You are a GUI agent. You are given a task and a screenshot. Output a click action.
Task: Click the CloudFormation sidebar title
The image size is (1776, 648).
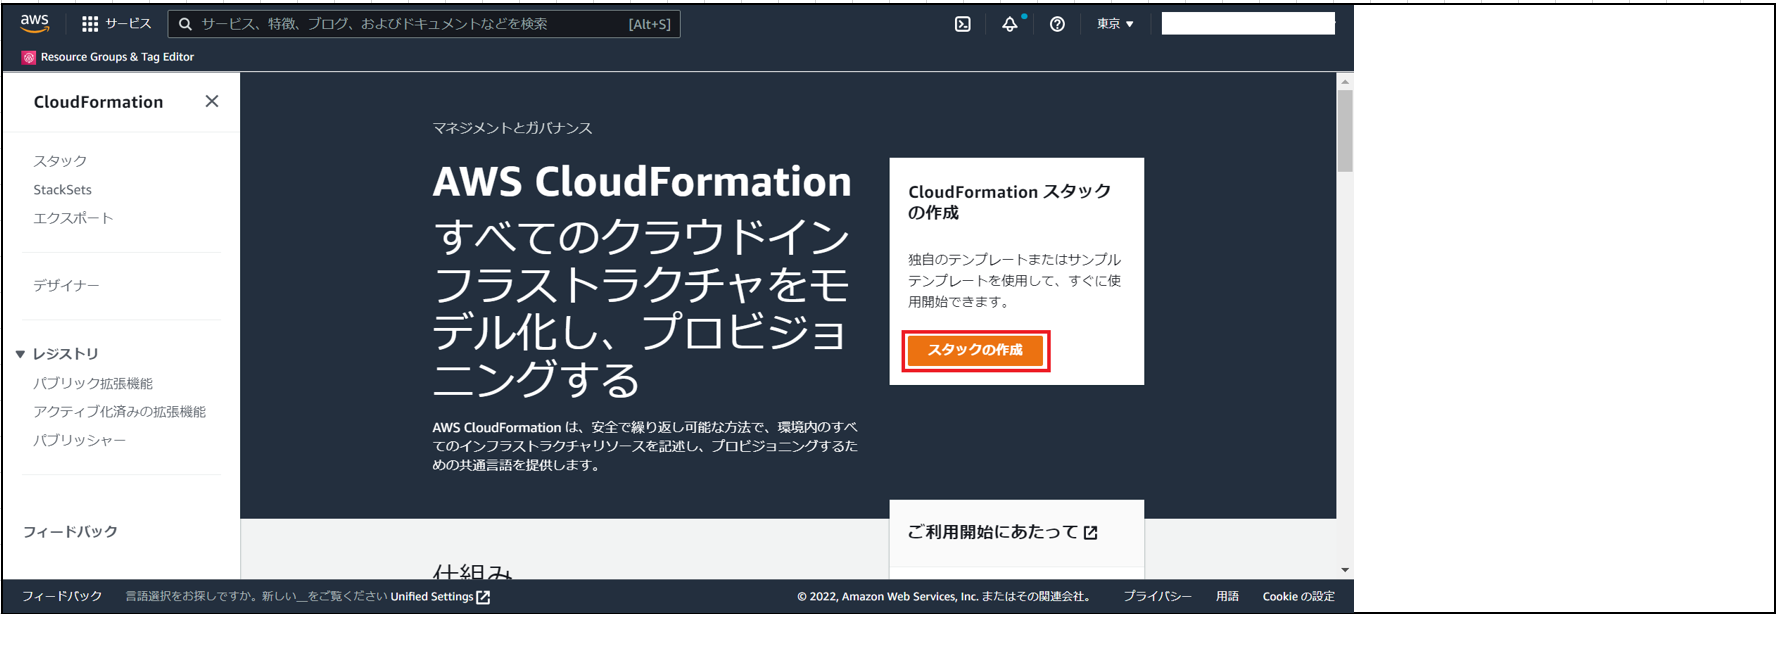tap(98, 102)
